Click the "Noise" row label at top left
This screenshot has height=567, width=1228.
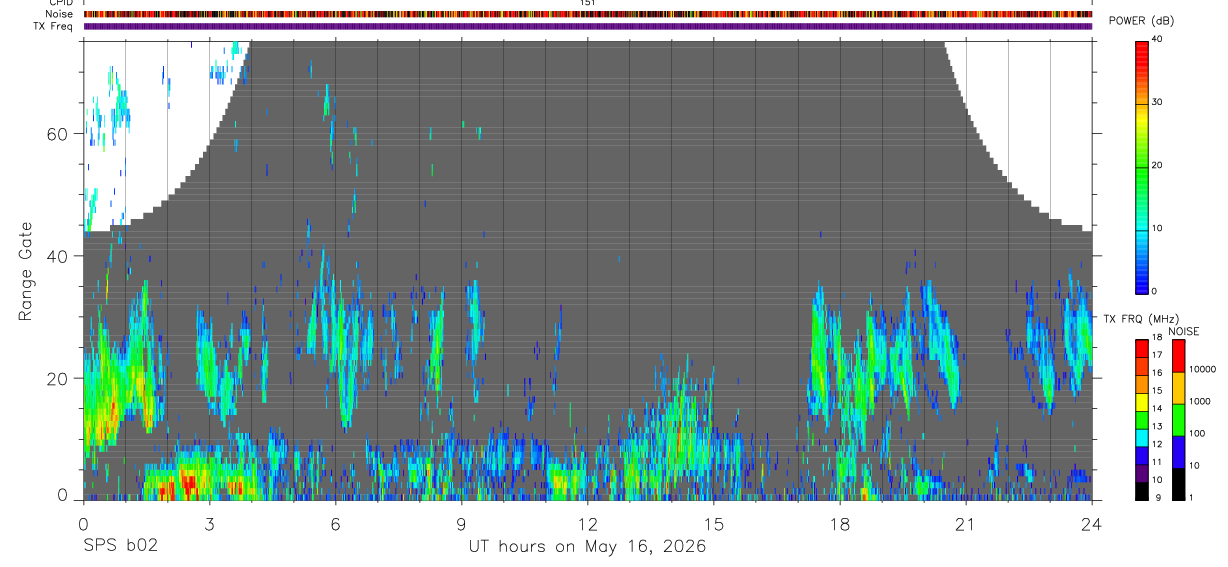(59, 14)
